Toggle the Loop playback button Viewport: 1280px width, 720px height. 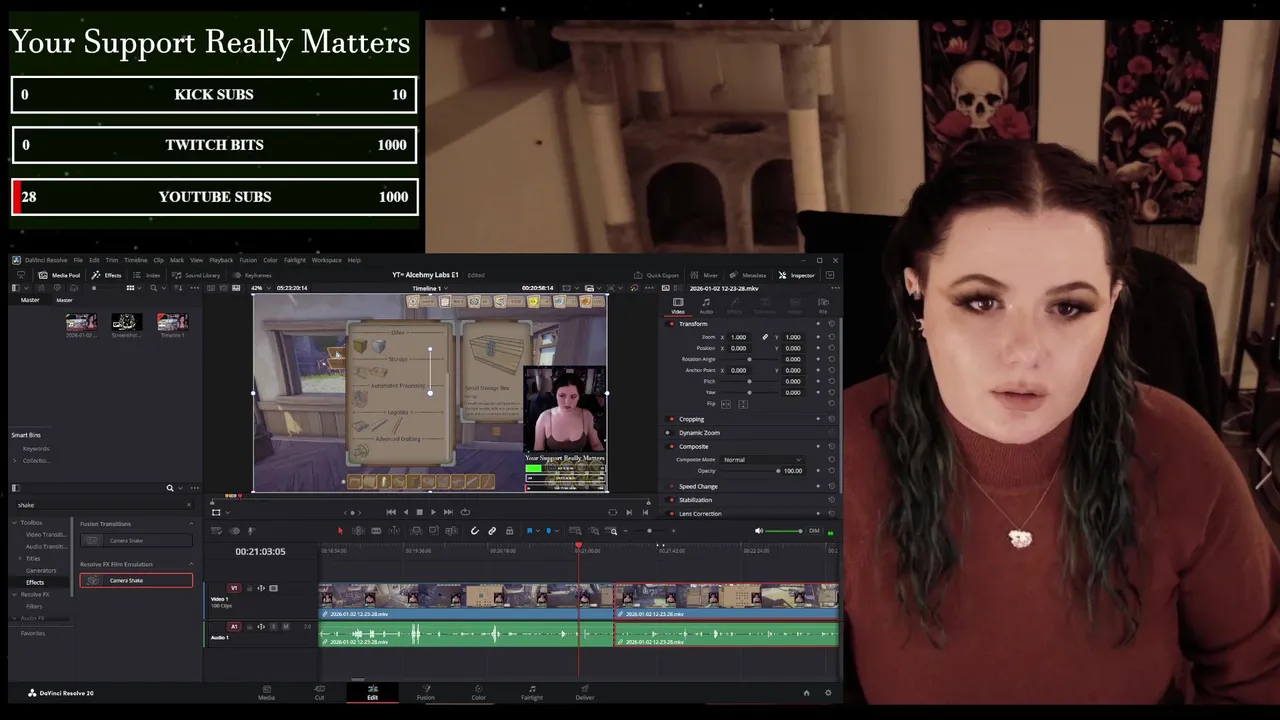point(465,512)
